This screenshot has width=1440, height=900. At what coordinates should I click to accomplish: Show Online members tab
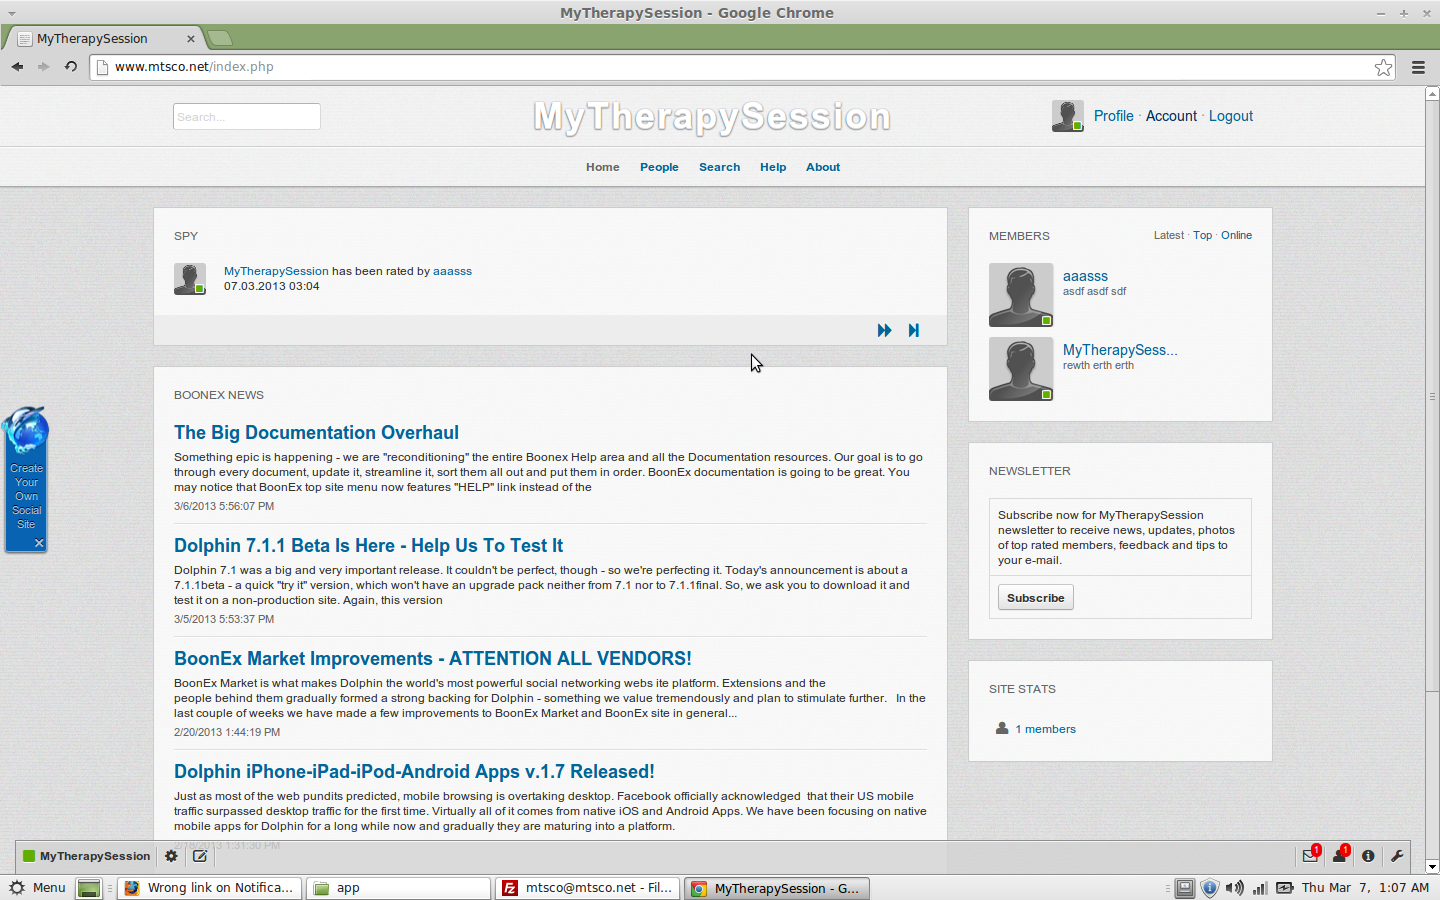tap(1236, 236)
